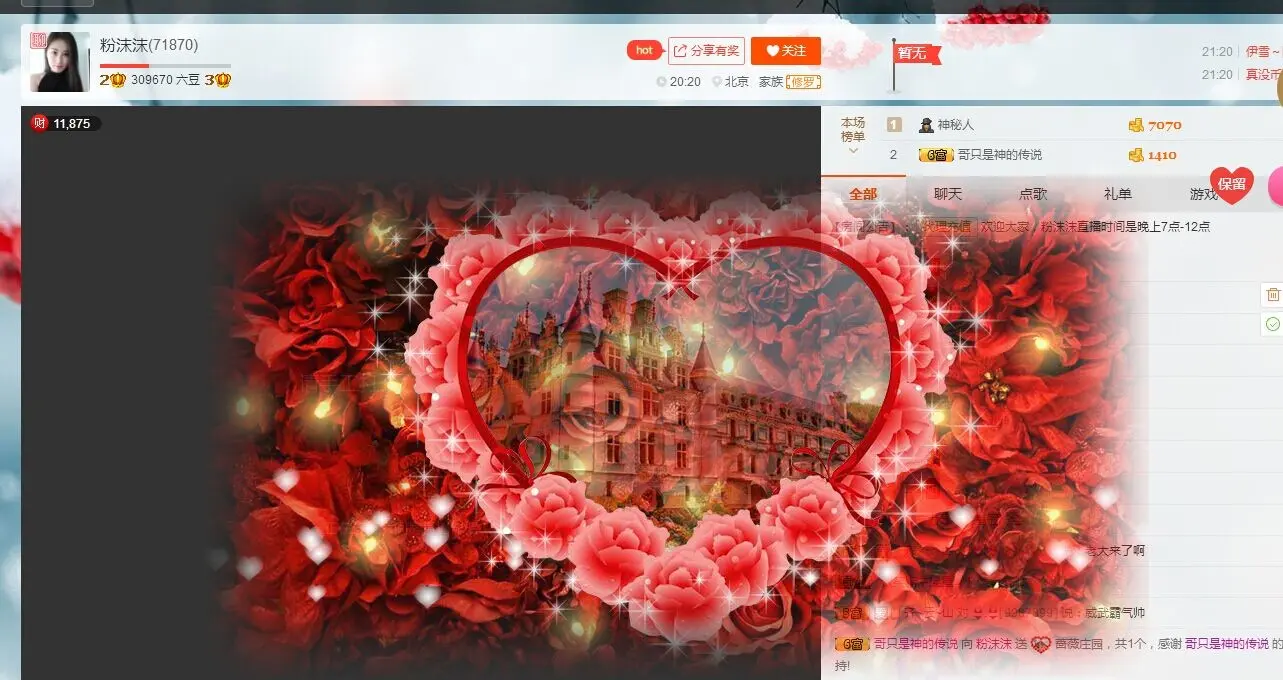This screenshot has height=680, width=1283.
Task: Click the 保留 heart icon
Action: tap(1232, 185)
